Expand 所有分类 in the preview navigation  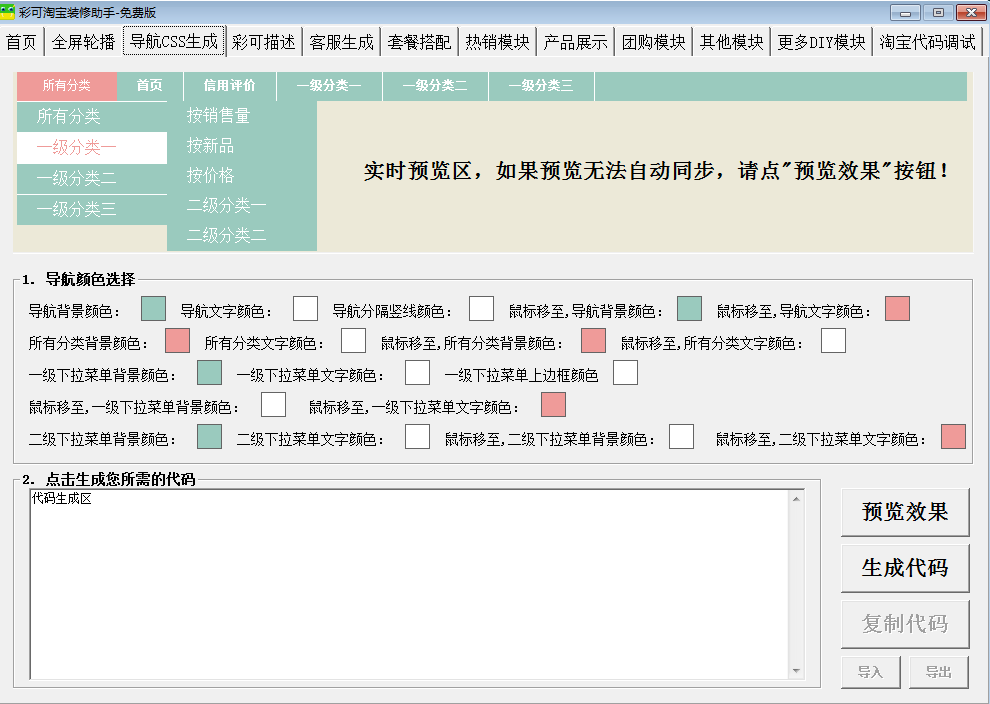(x=67, y=86)
